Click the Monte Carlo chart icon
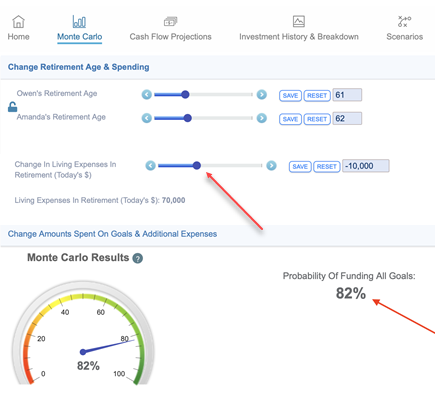Image resolution: width=435 pixels, height=398 pixels. (79, 22)
